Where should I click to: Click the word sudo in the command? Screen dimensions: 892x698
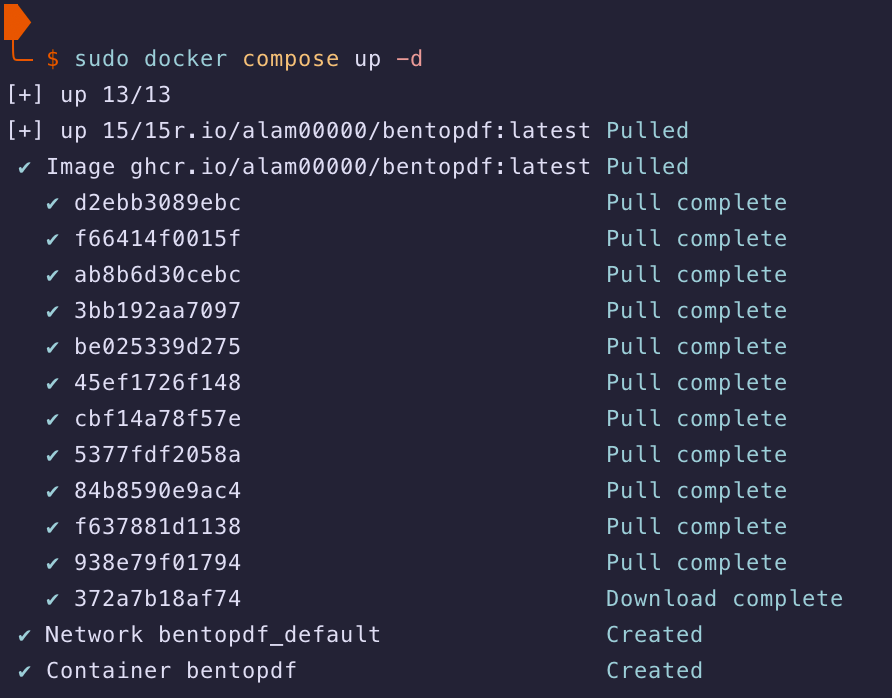(x=101, y=59)
